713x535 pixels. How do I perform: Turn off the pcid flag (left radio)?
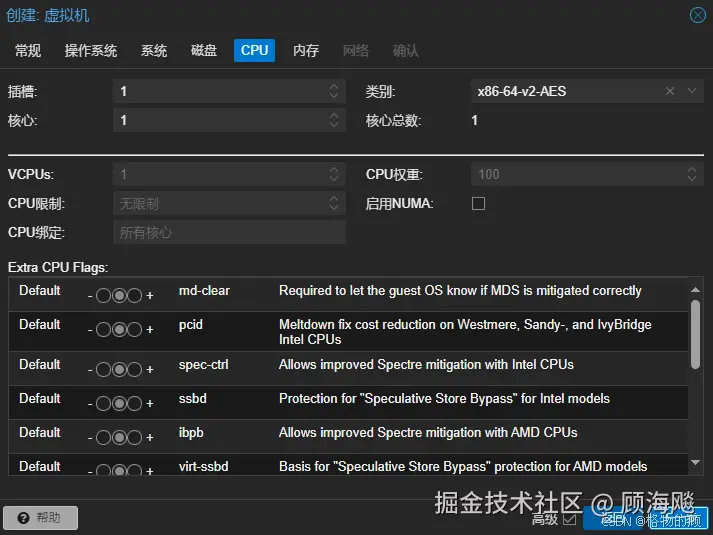103,330
